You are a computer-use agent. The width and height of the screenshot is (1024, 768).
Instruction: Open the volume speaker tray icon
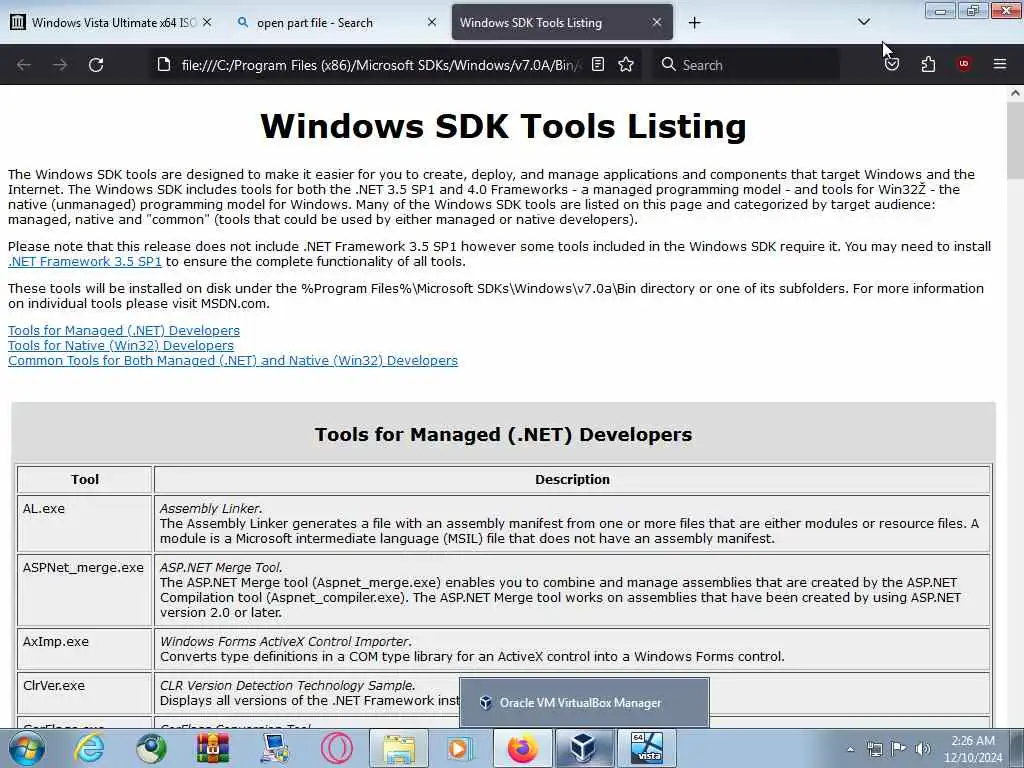point(923,749)
